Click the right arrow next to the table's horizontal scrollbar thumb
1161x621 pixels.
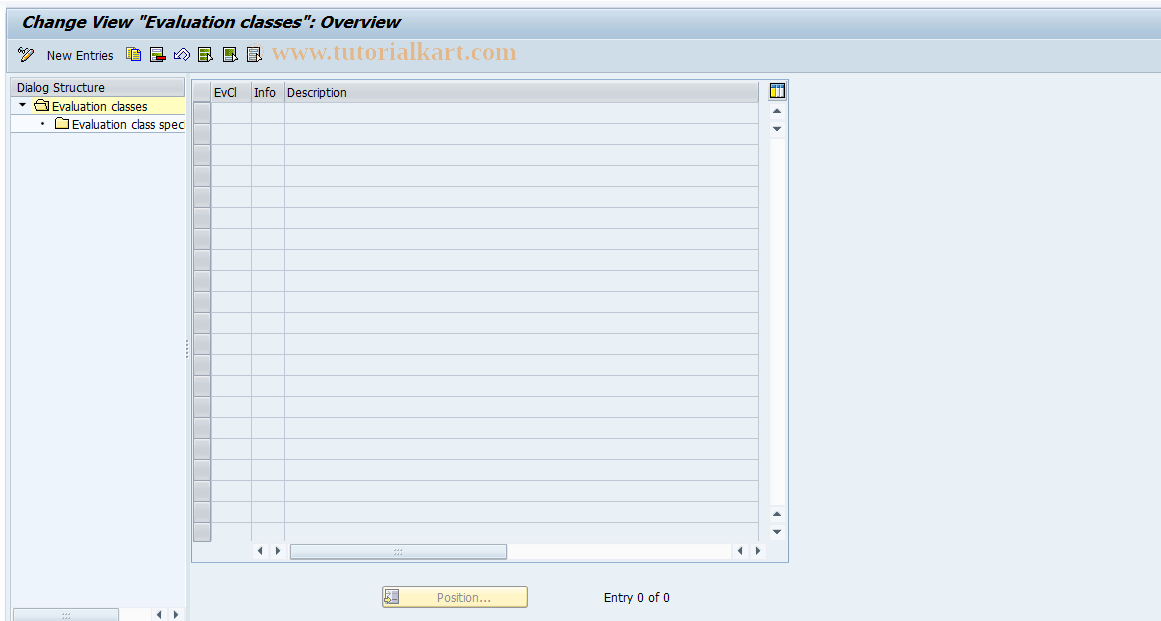278,551
